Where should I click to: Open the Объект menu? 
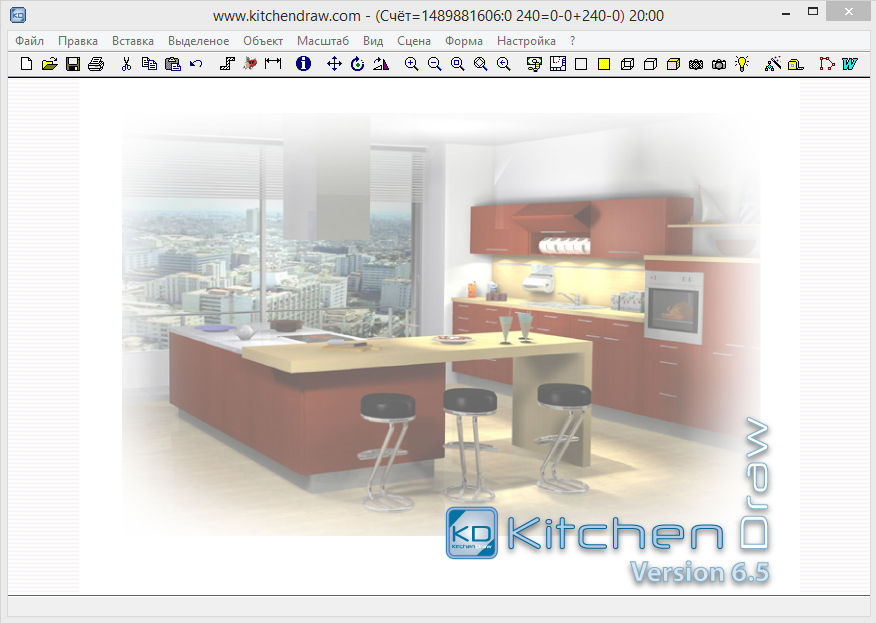point(263,41)
